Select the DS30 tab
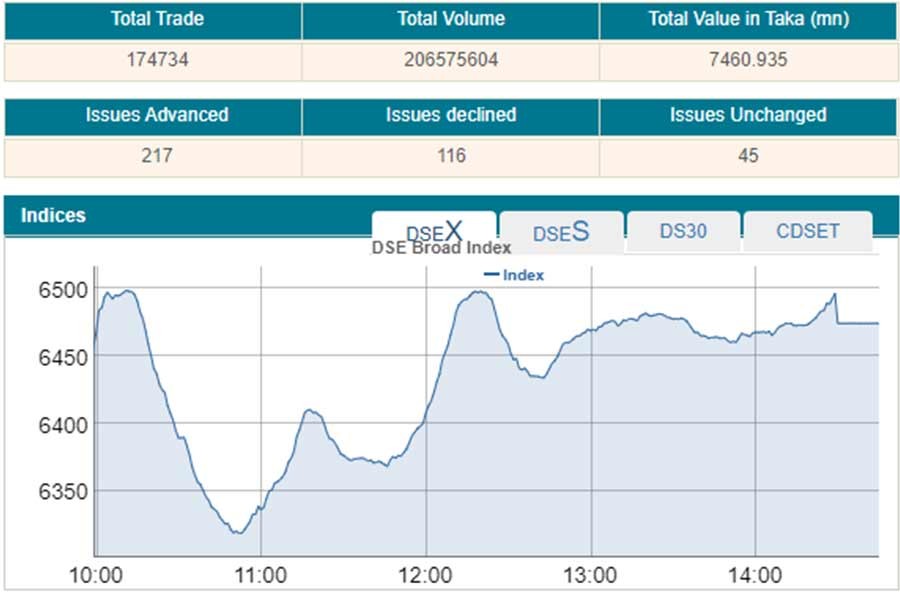Image resolution: width=900 pixels, height=600 pixels. point(683,231)
